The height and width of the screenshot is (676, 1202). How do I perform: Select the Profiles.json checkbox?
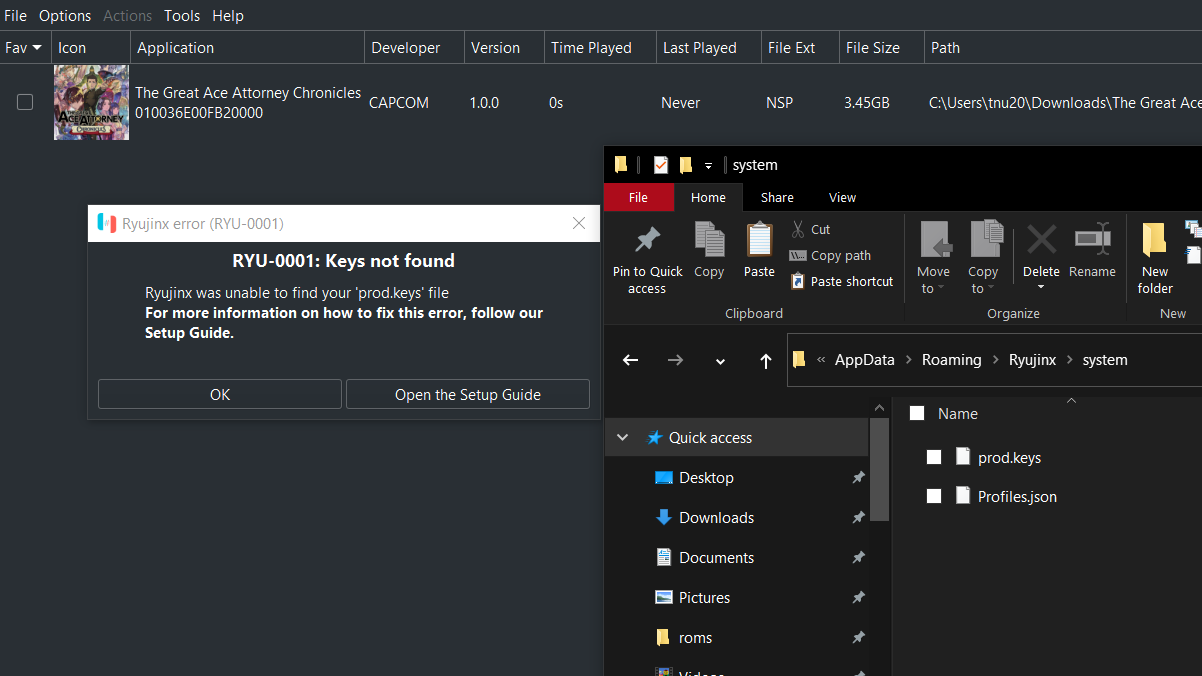coord(934,496)
